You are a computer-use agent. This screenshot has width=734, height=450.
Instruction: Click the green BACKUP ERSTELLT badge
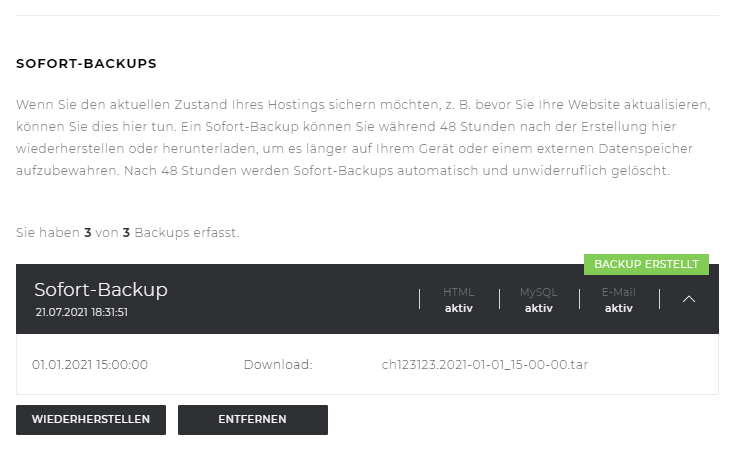click(x=646, y=265)
